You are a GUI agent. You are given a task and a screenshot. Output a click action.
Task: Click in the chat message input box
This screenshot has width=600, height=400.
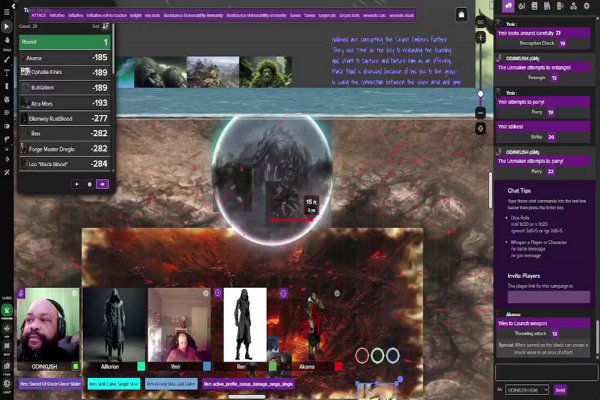pyautogui.click(x=546, y=372)
